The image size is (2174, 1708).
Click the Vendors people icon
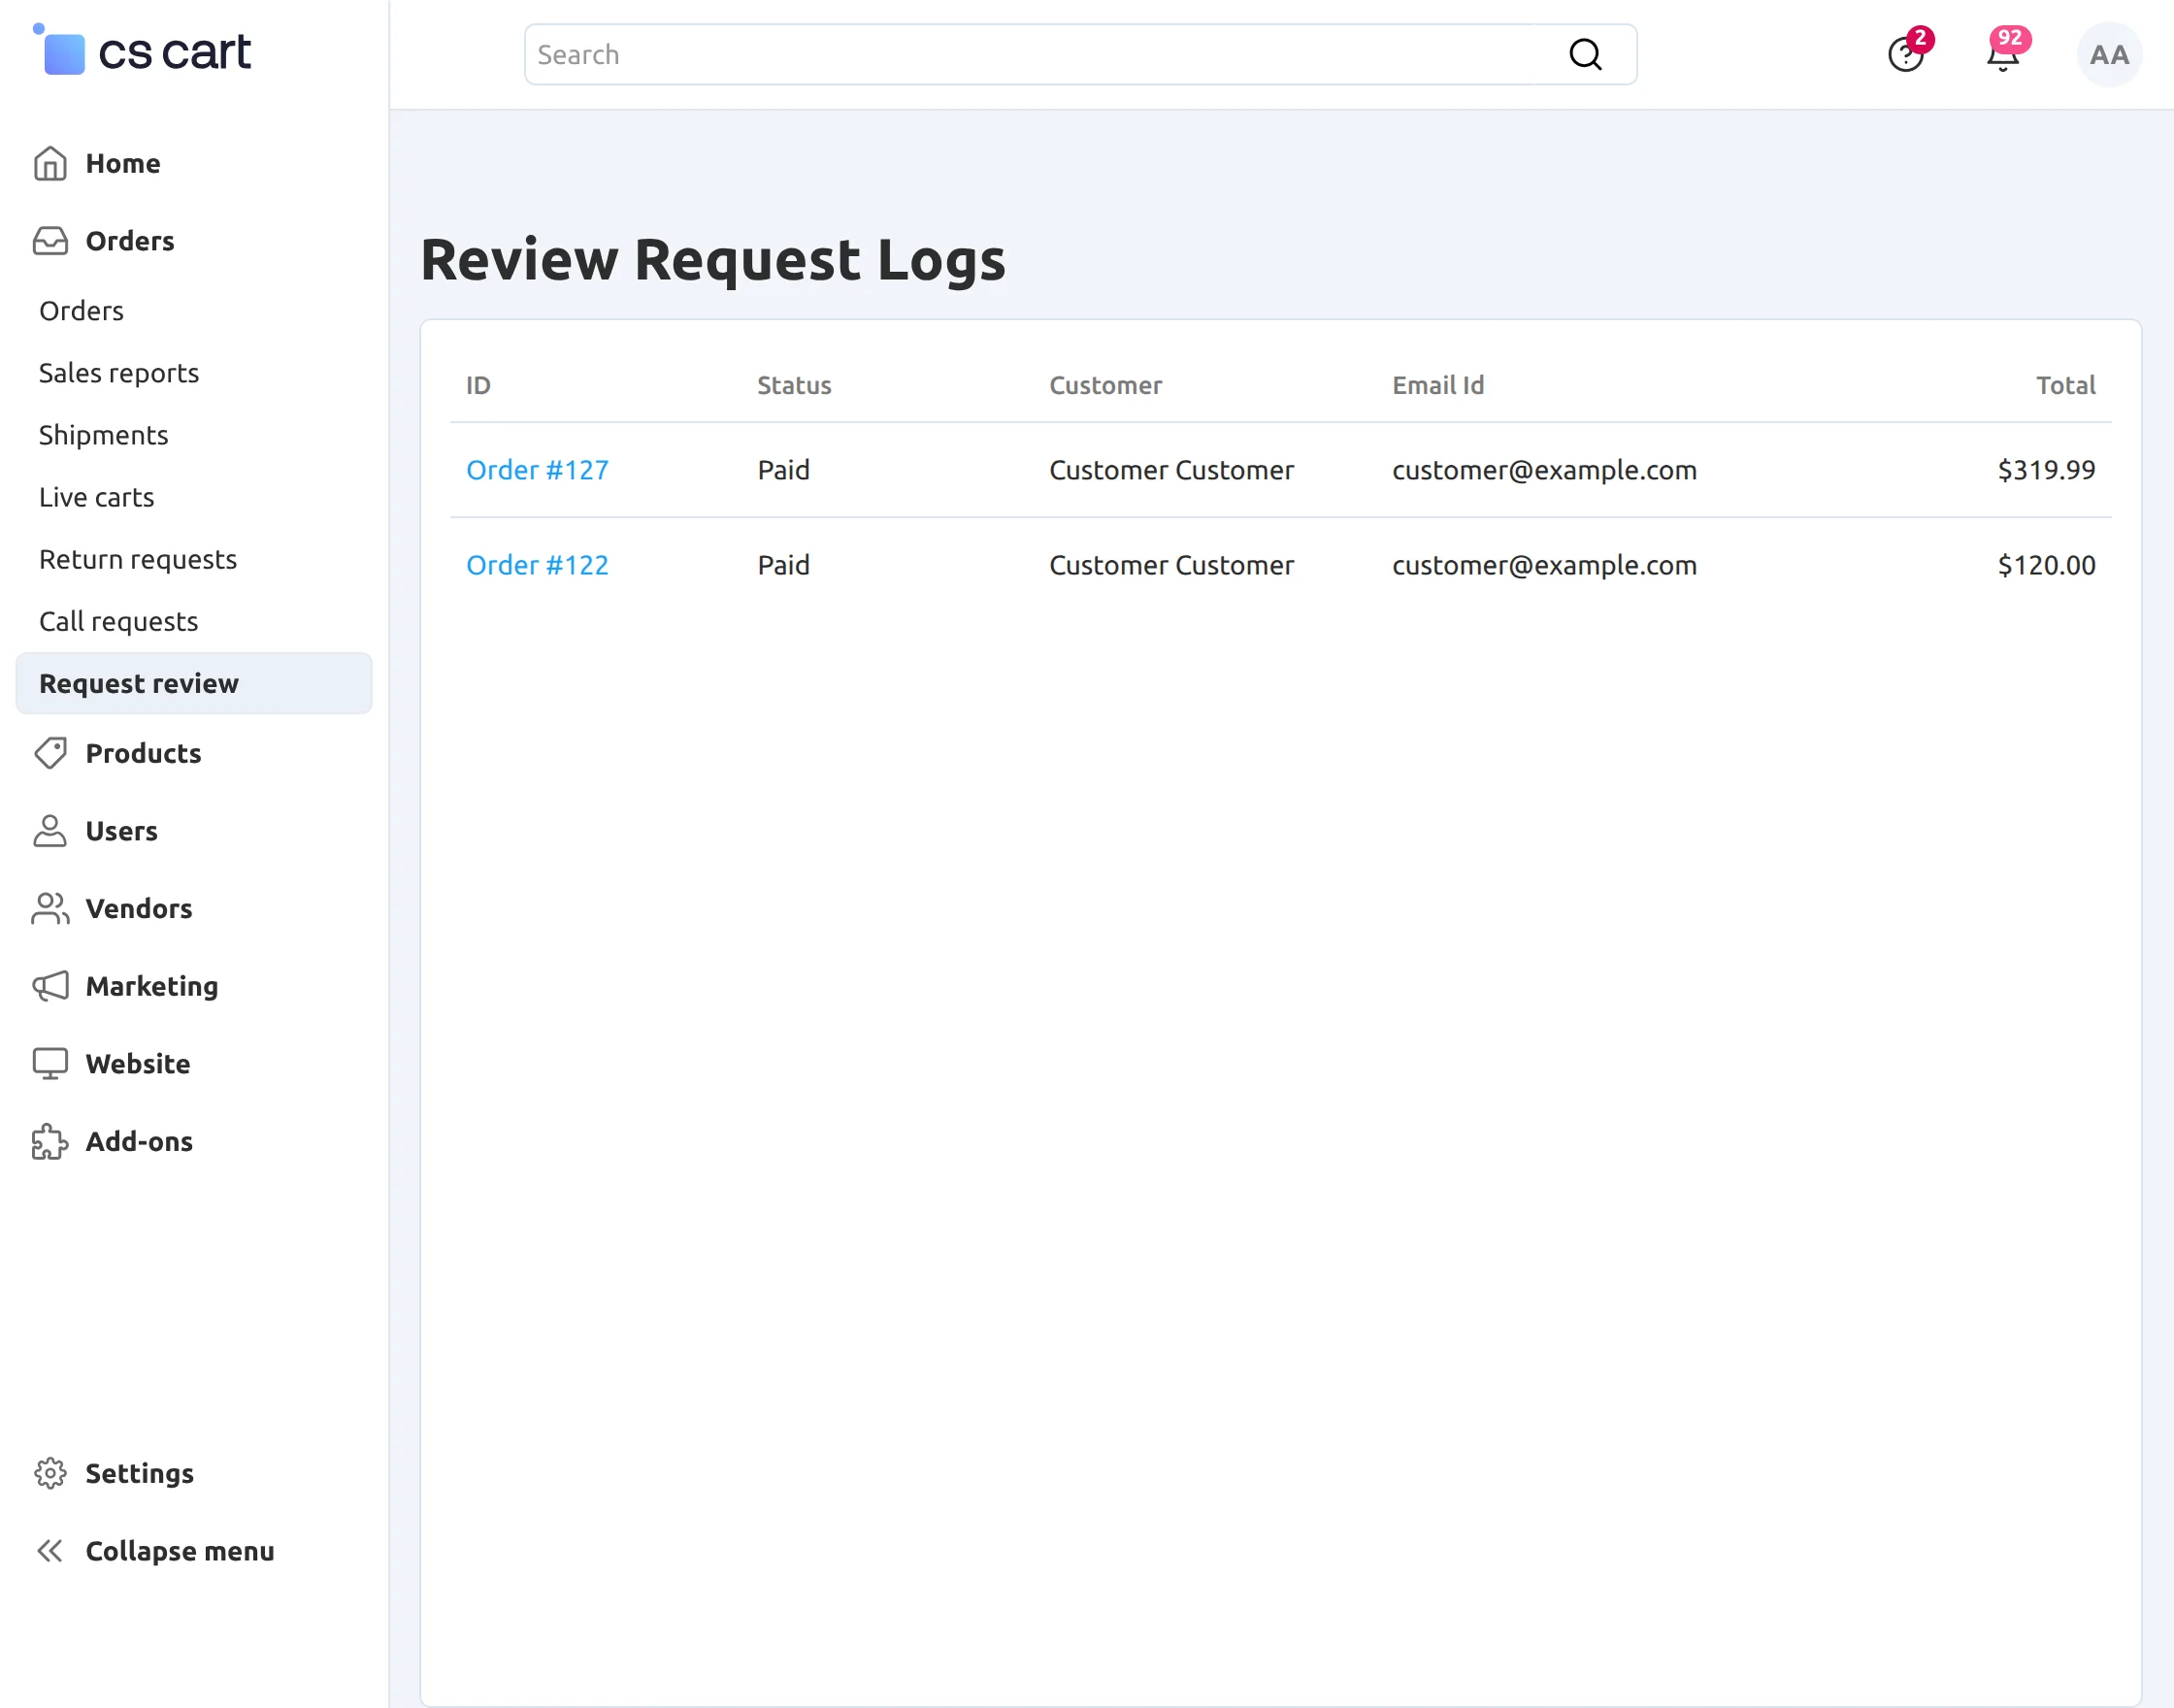pos(50,908)
